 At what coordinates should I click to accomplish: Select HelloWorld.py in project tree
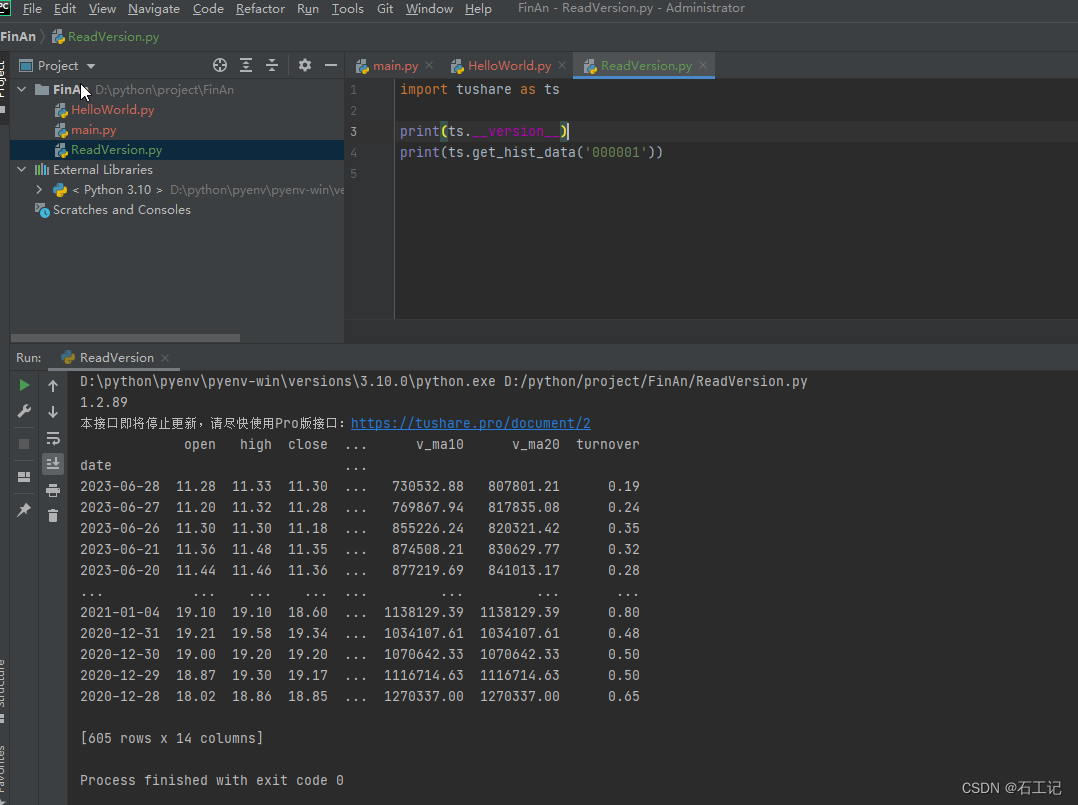(x=112, y=110)
